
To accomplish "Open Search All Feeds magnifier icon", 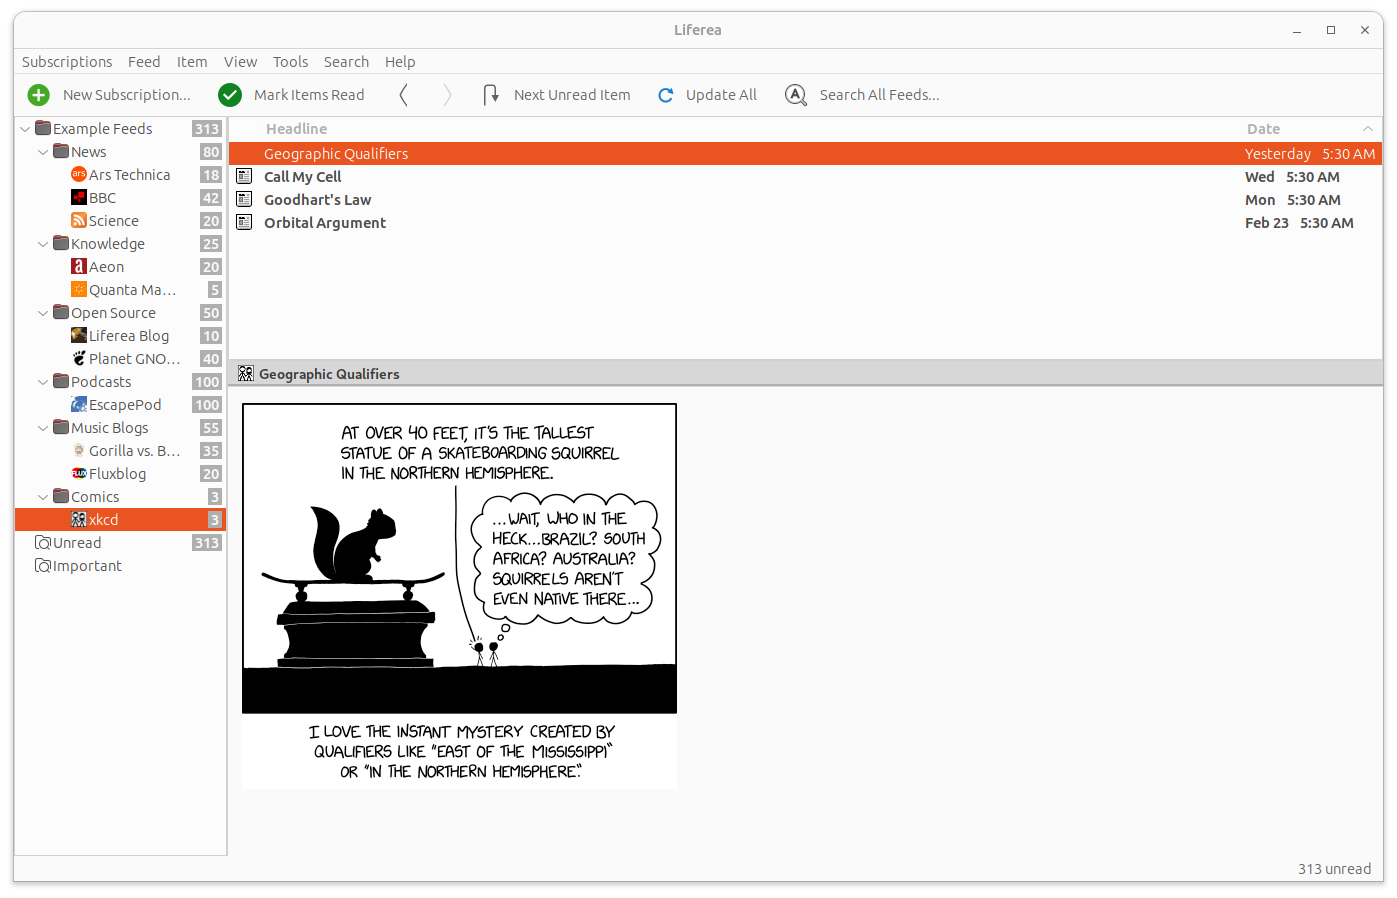I will pyautogui.click(x=796, y=95).
